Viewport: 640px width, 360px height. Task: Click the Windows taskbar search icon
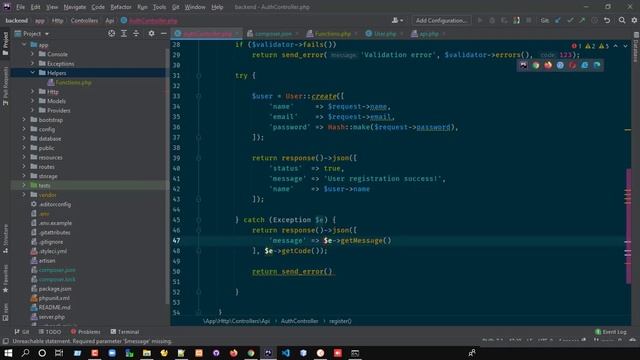(x=25, y=353)
